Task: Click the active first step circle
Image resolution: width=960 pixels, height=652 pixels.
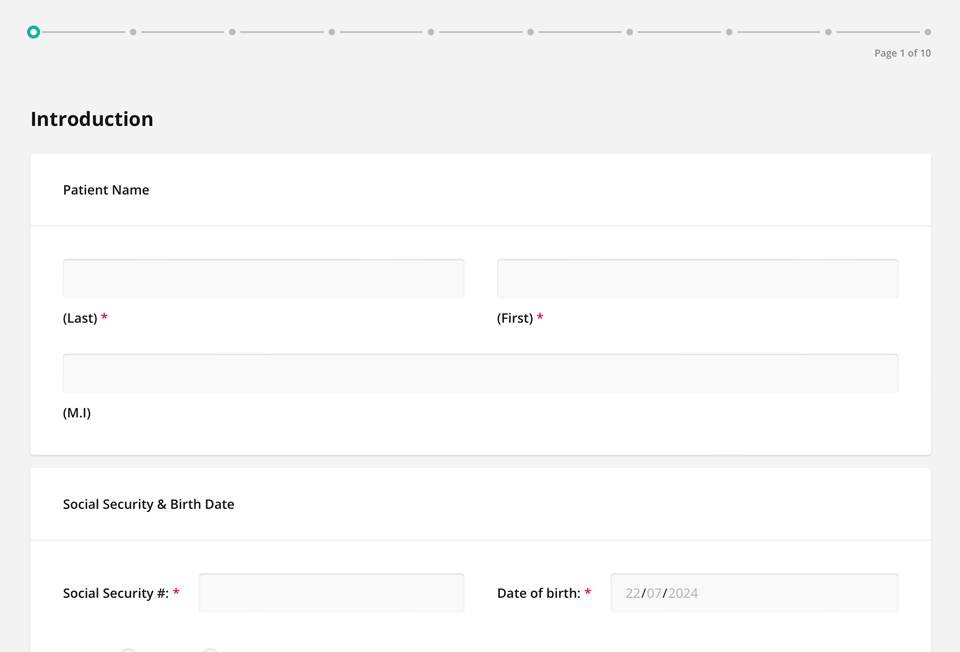Action: tap(34, 32)
